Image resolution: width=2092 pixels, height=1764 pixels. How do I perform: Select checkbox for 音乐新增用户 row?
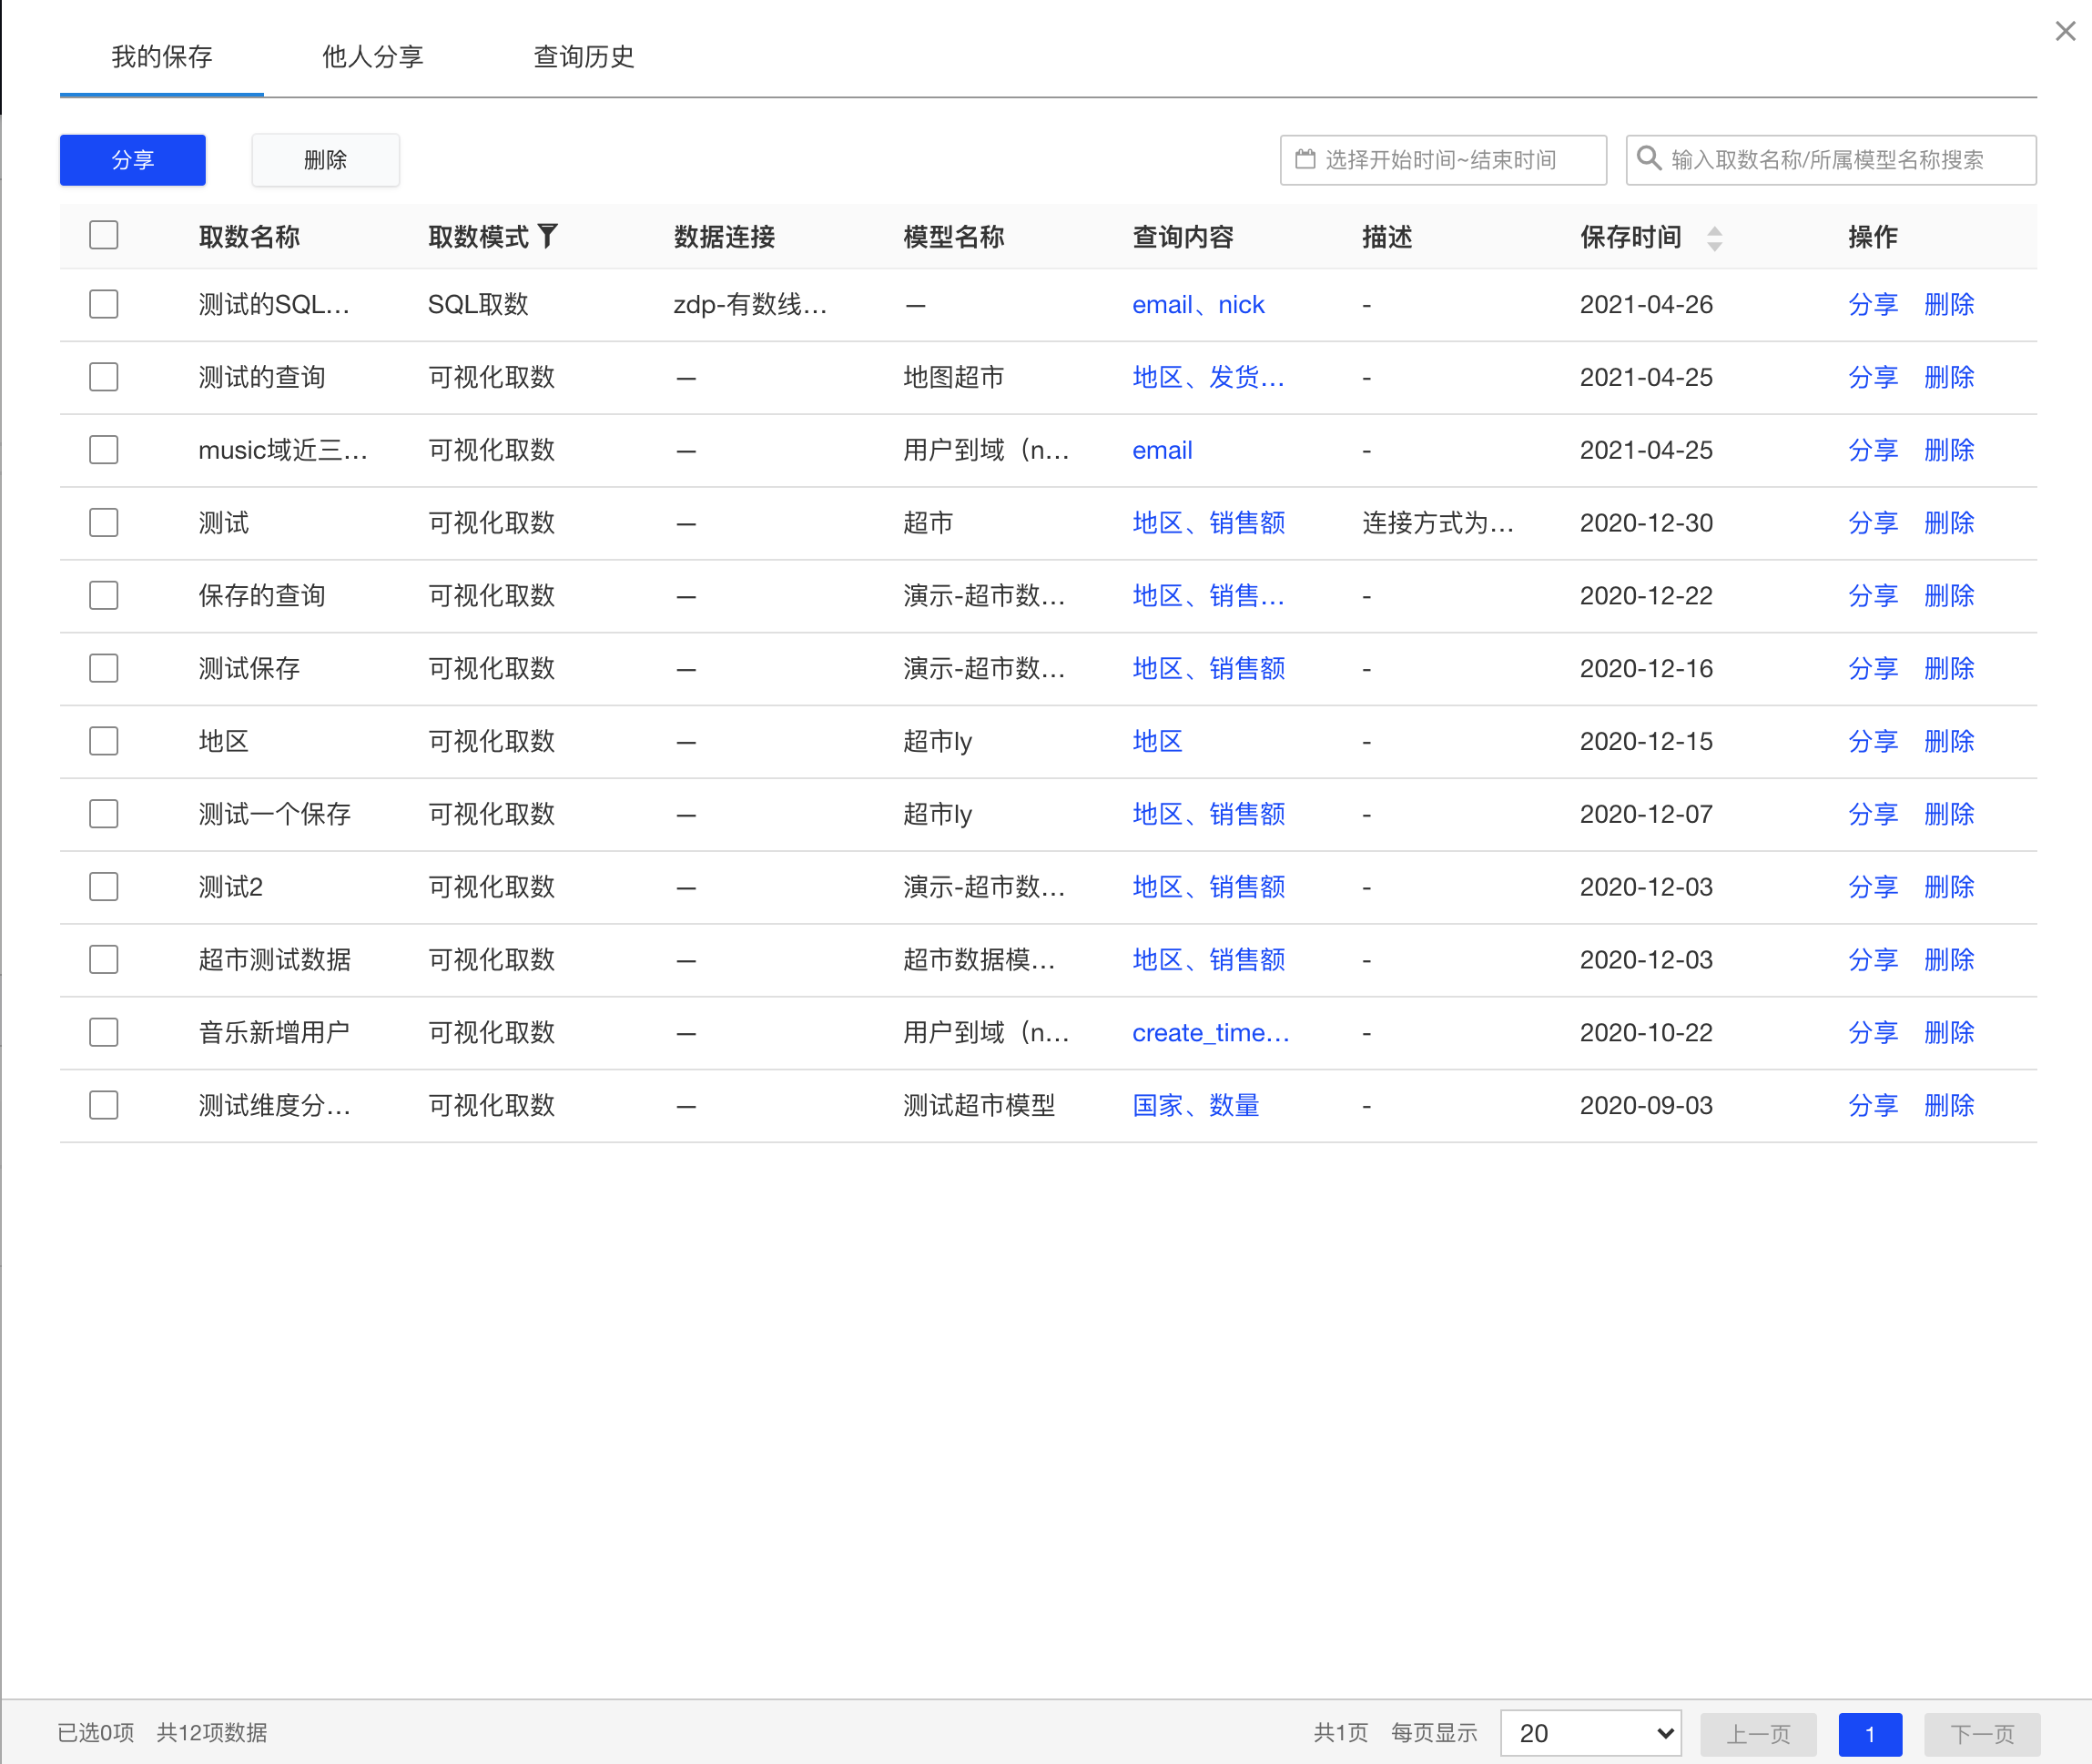tap(104, 1032)
